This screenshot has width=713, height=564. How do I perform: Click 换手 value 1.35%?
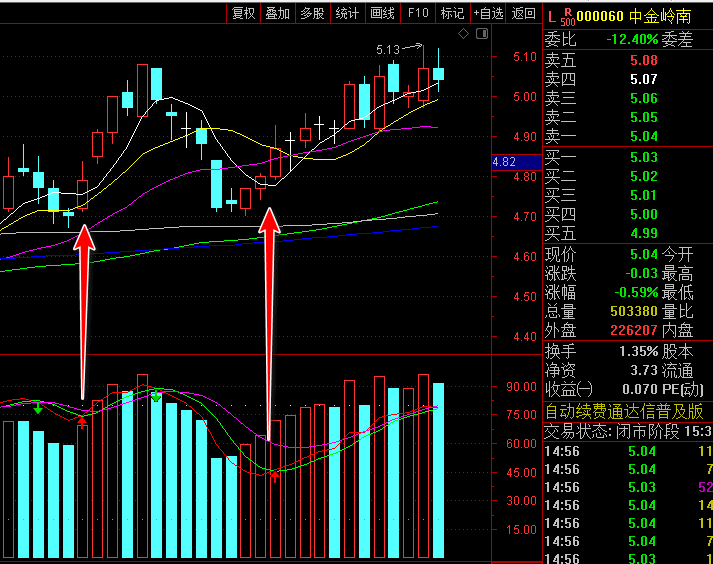pyautogui.click(x=638, y=352)
